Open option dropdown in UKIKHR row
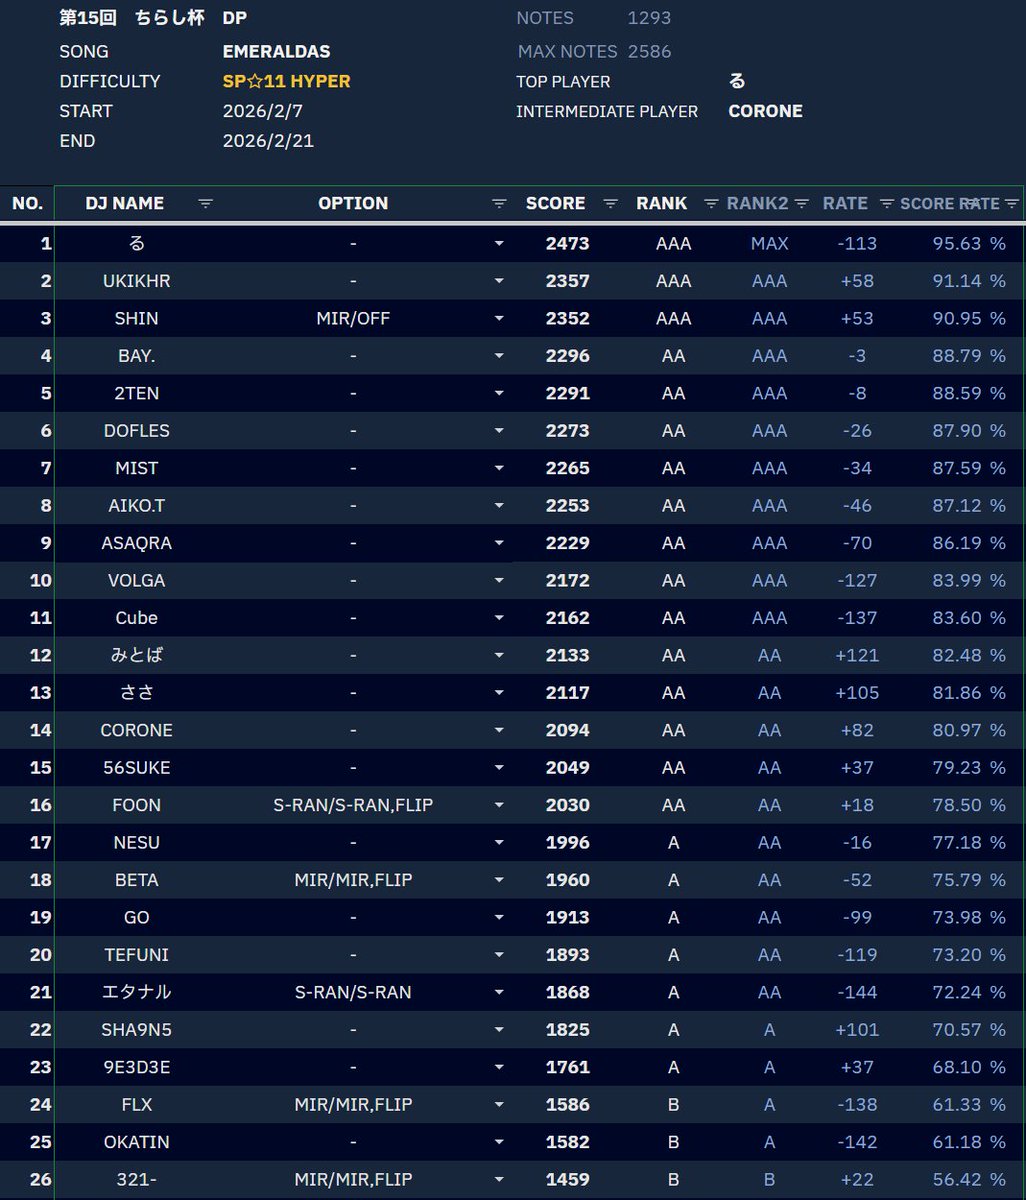Viewport: 1026px width, 1200px height. tap(499, 281)
